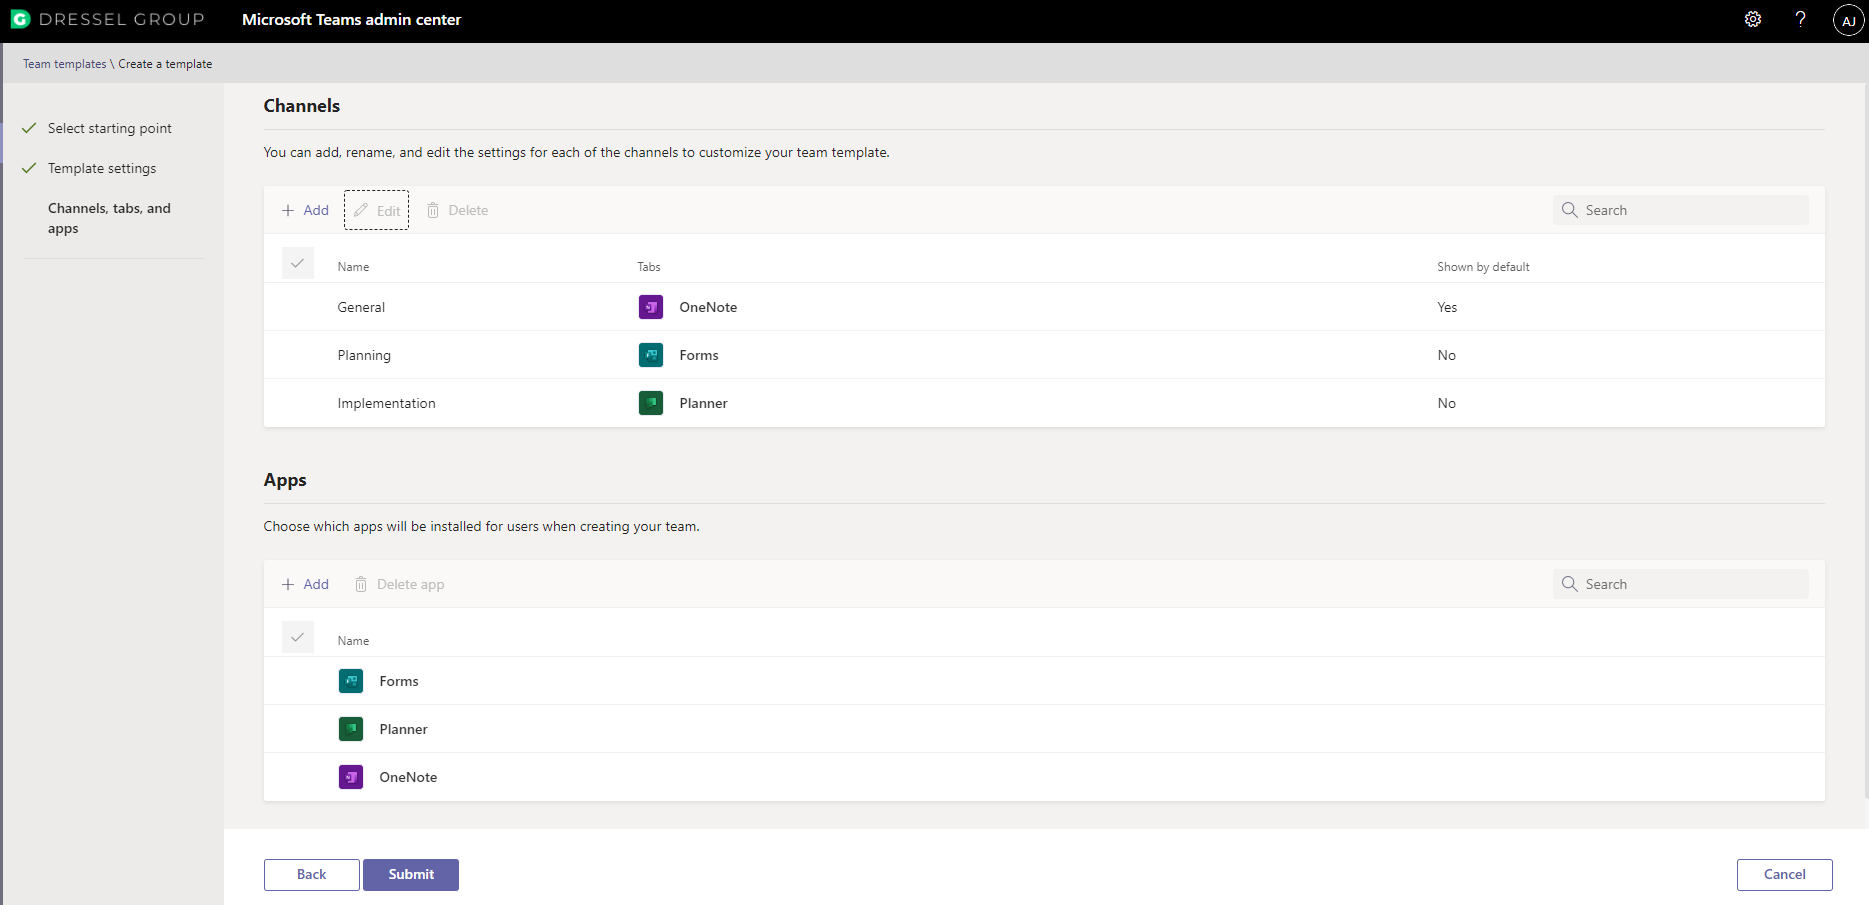Click the Forms icon in the Apps list
Screen dimensions: 1869x905
click(351, 681)
